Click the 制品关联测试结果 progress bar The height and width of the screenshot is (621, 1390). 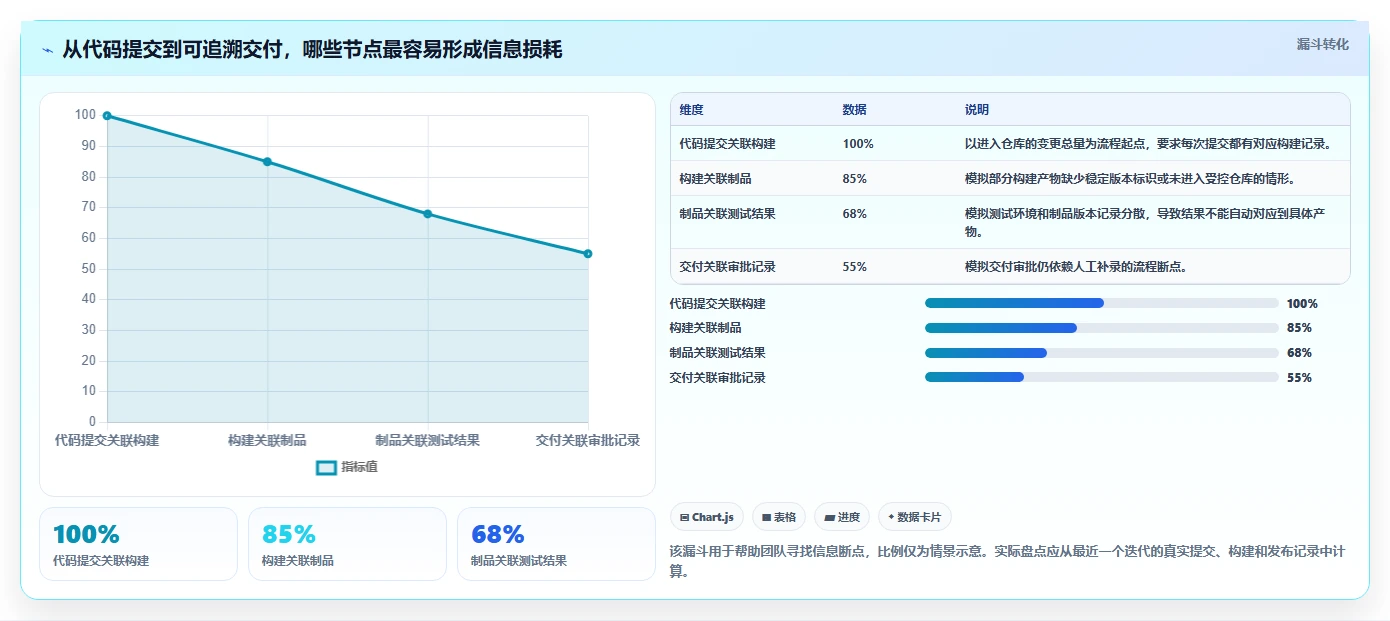tap(1101, 353)
